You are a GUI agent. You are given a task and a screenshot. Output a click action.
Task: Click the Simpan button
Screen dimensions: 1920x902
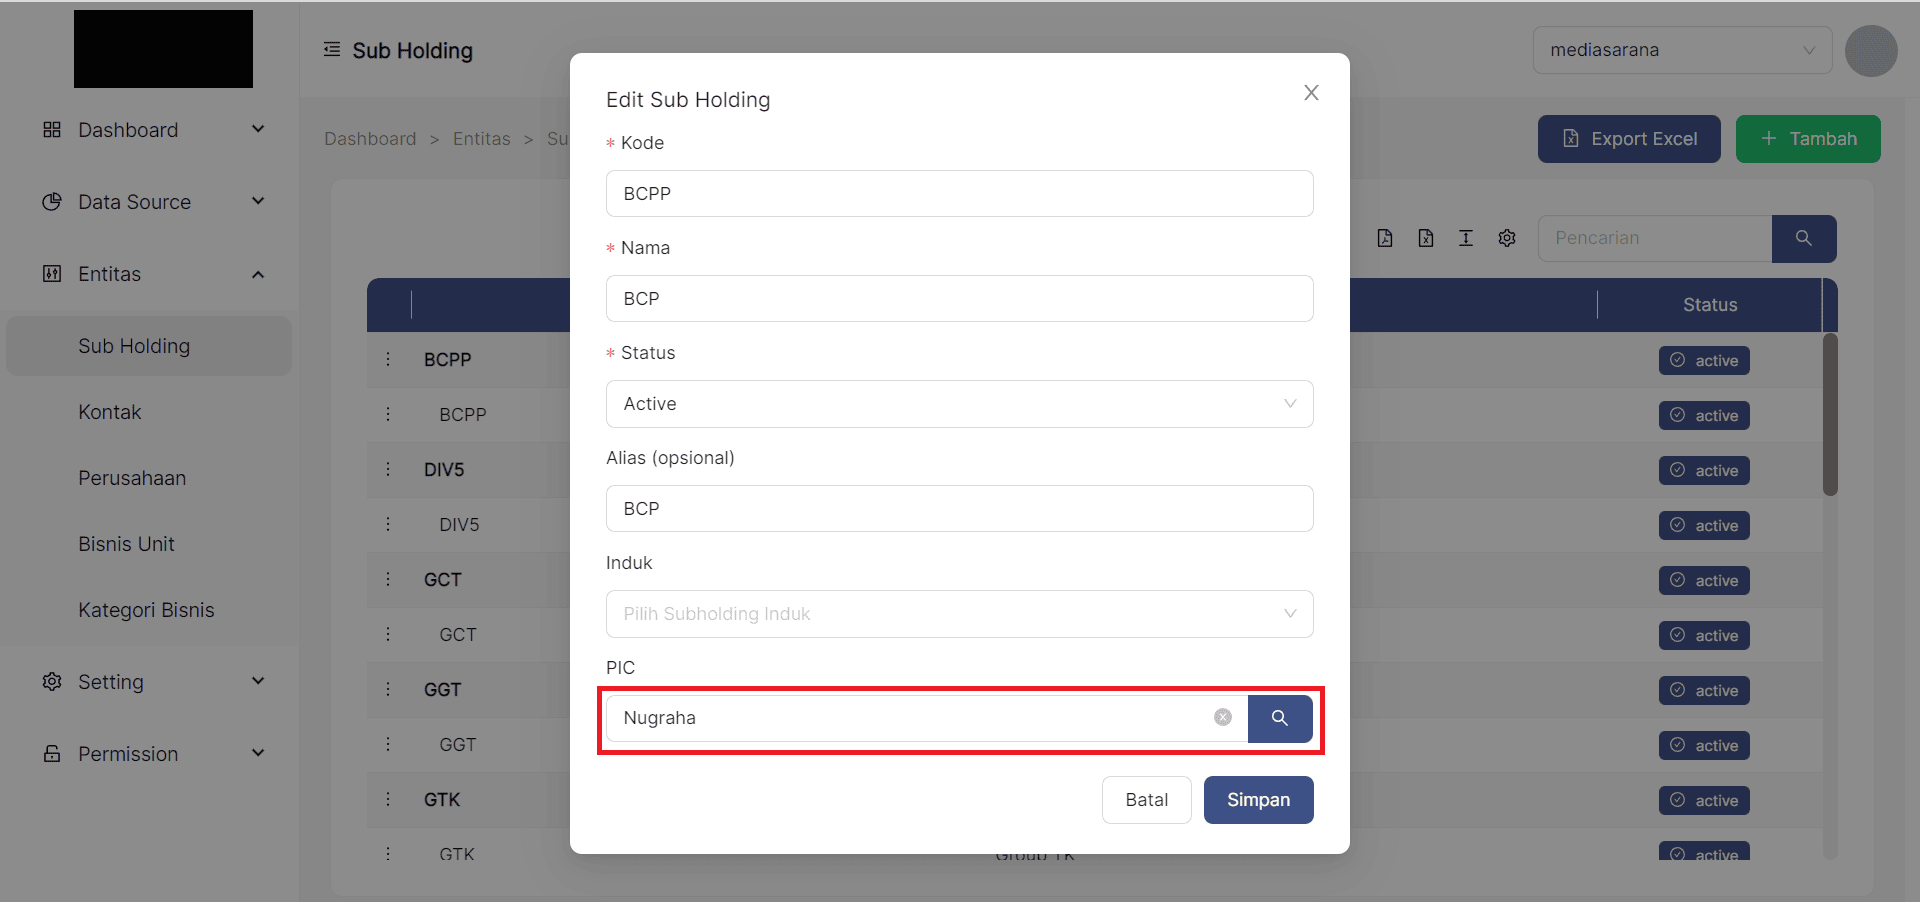coord(1258,800)
